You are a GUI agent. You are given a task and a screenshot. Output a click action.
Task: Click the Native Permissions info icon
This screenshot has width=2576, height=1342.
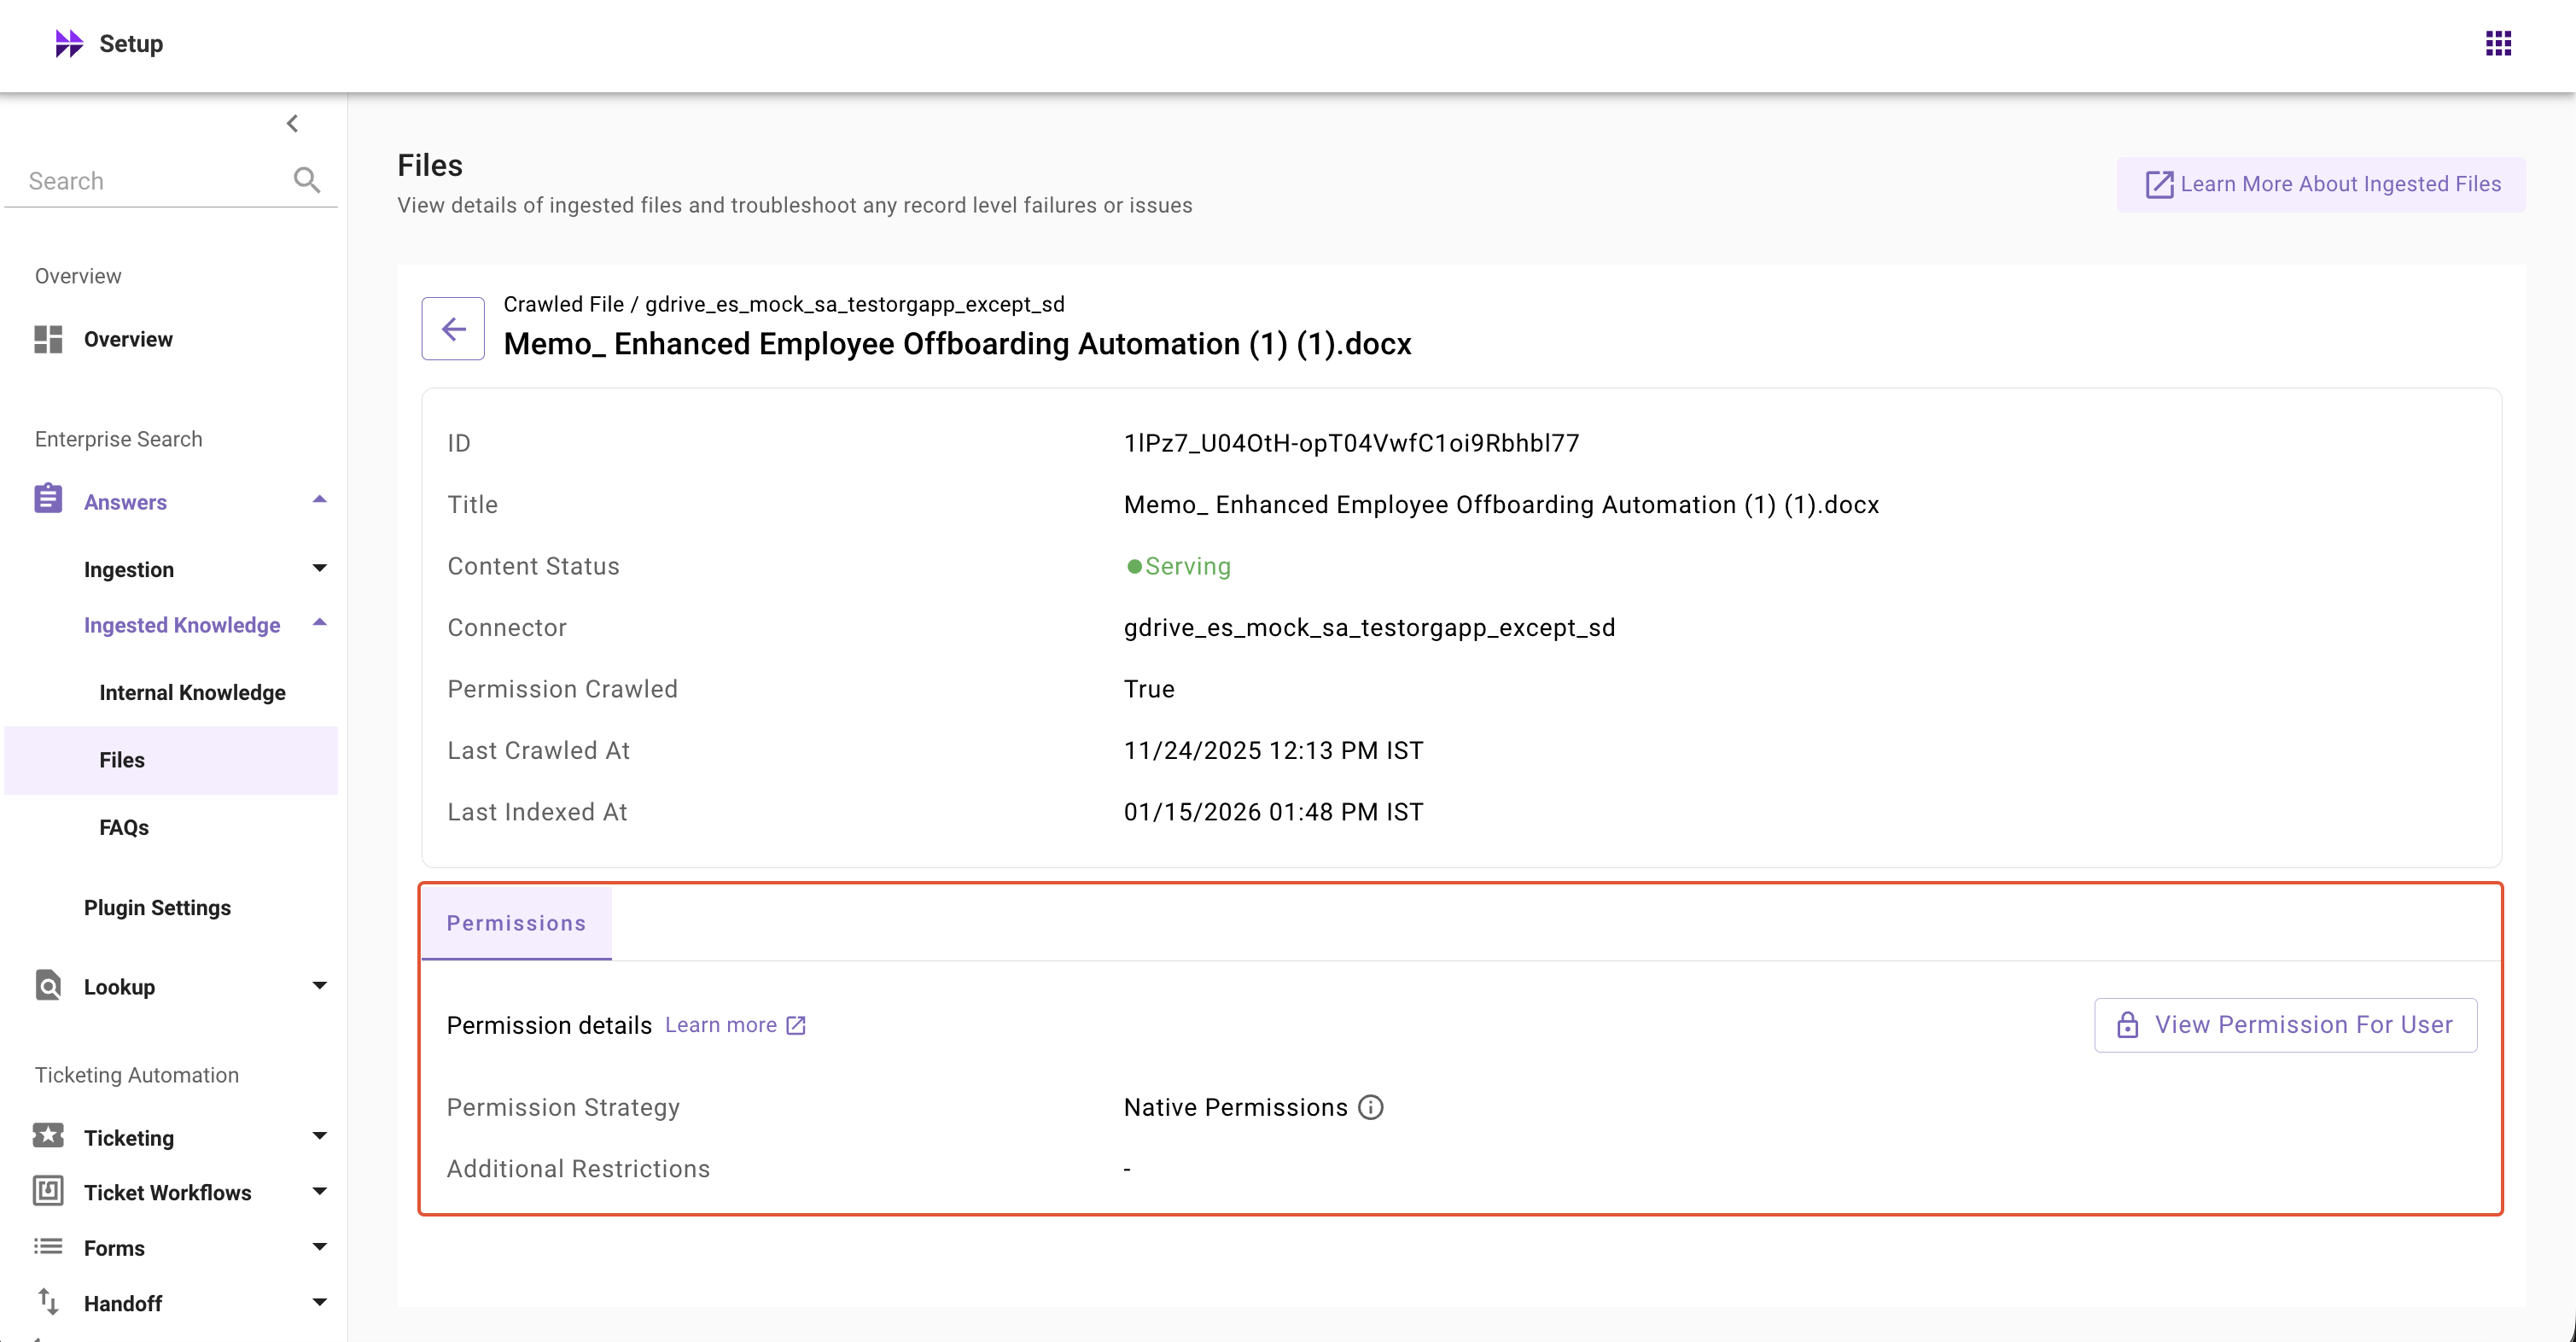point(1371,1107)
